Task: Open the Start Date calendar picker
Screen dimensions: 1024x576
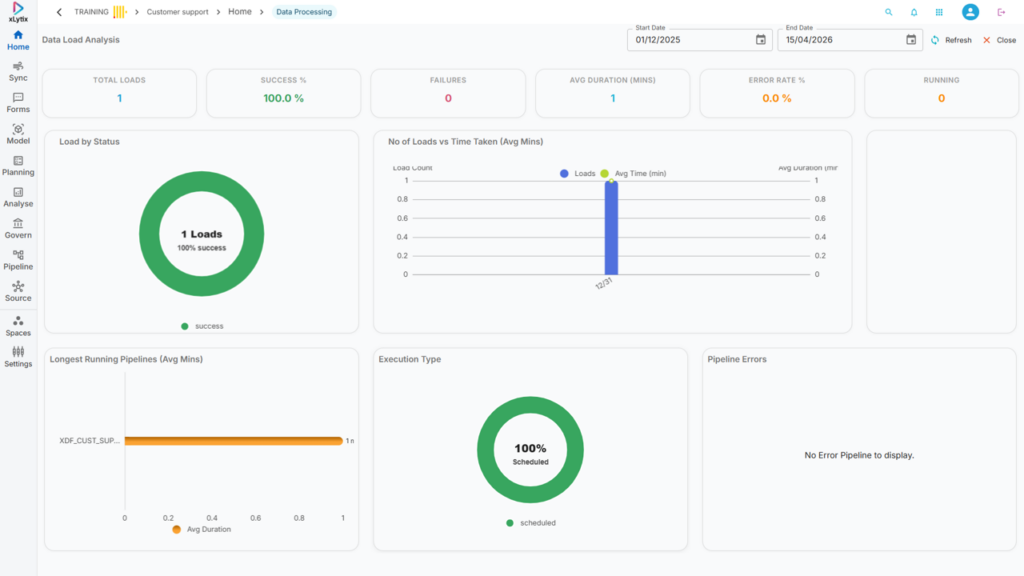Action: coord(760,40)
